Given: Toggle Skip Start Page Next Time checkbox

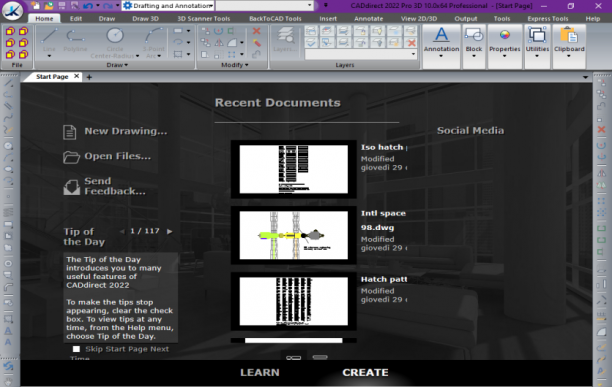Looking at the screenshot, I should (76, 349).
